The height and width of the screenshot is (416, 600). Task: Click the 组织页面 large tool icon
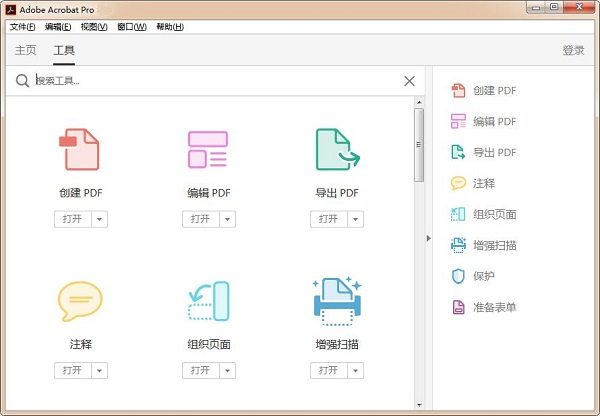coord(208,301)
